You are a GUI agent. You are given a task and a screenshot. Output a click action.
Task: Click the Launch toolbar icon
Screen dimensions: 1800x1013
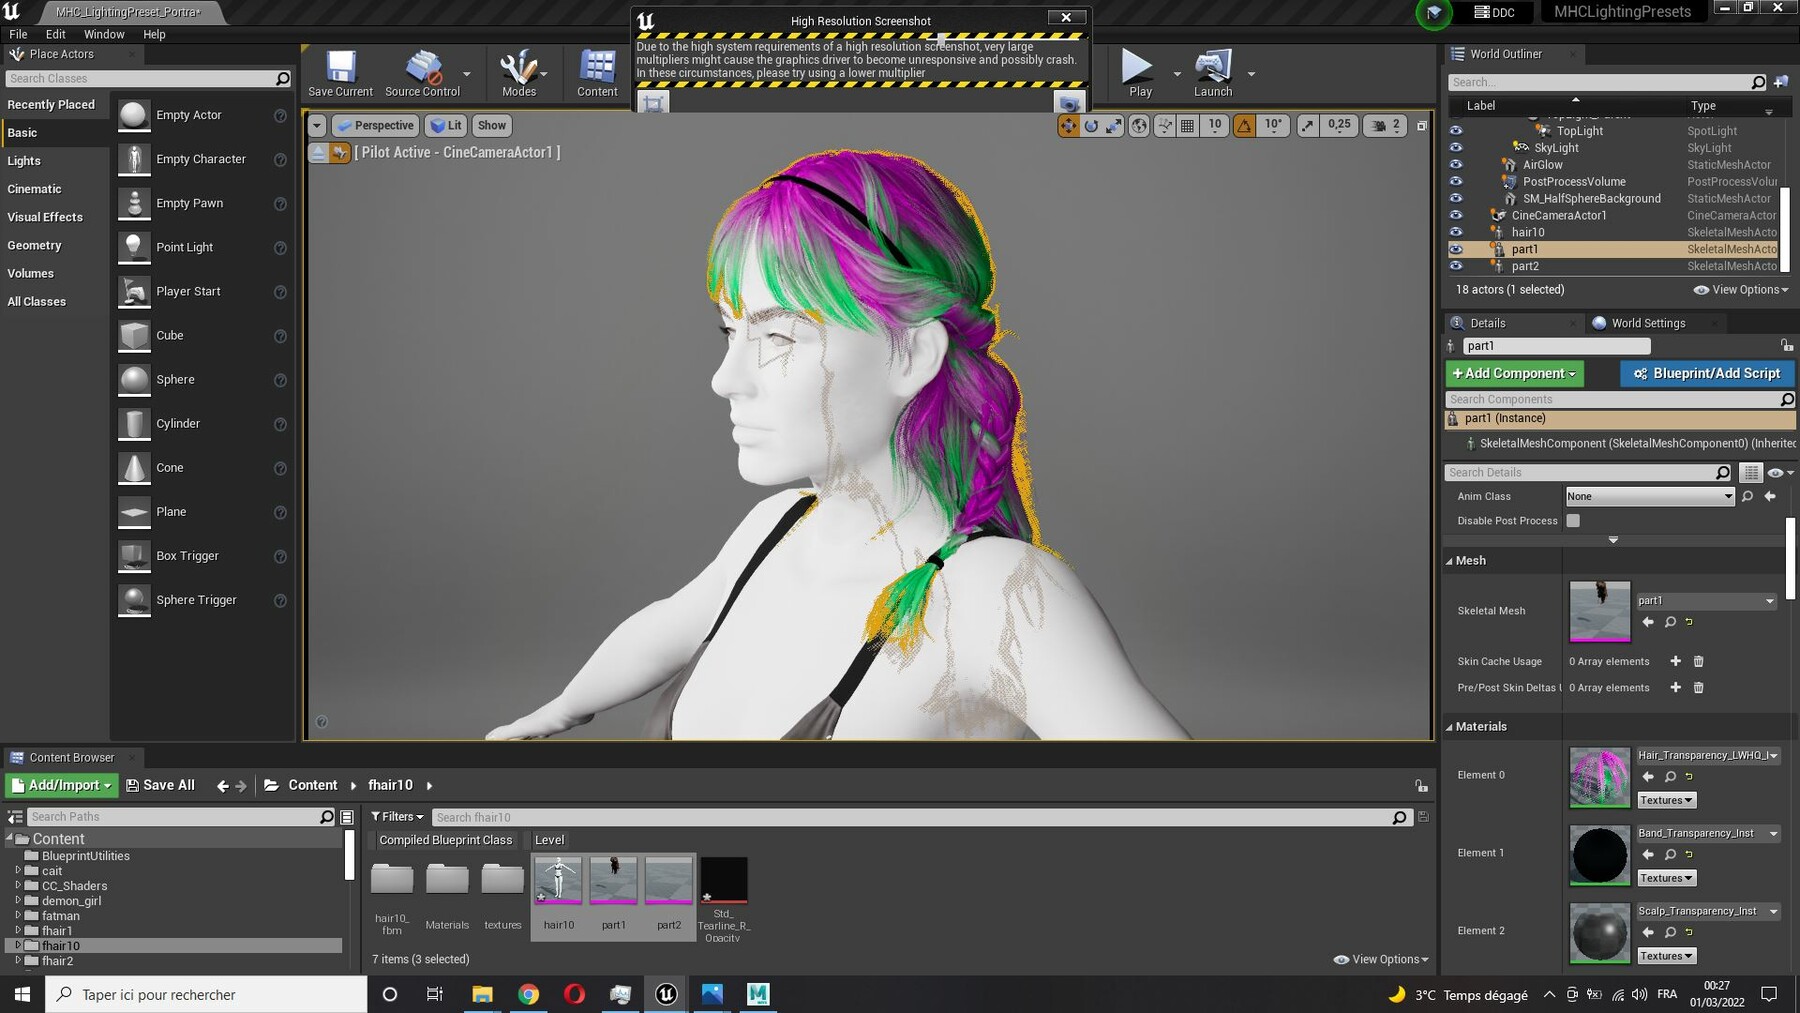point(1213,73)
